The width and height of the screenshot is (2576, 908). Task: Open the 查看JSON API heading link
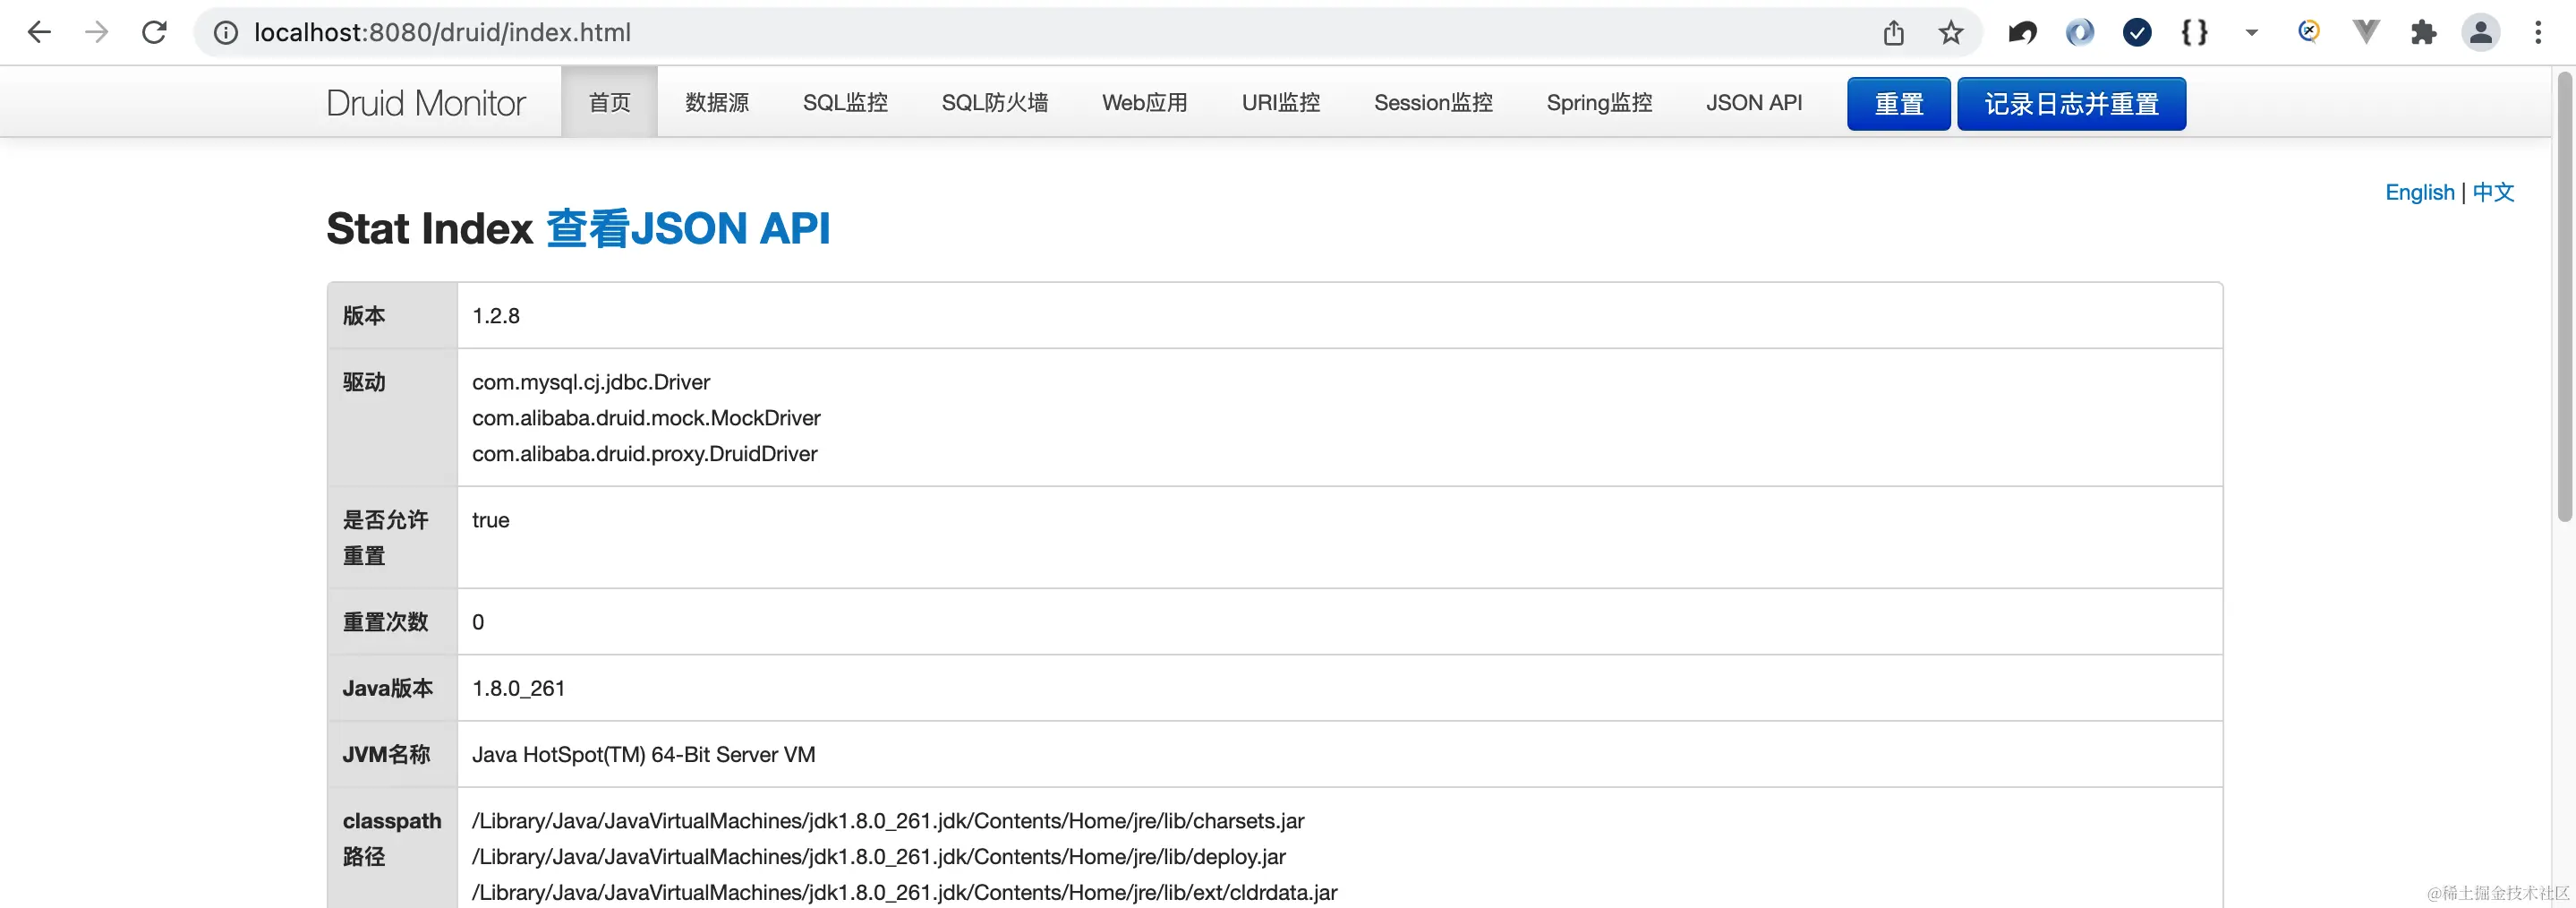pos(688,228)
